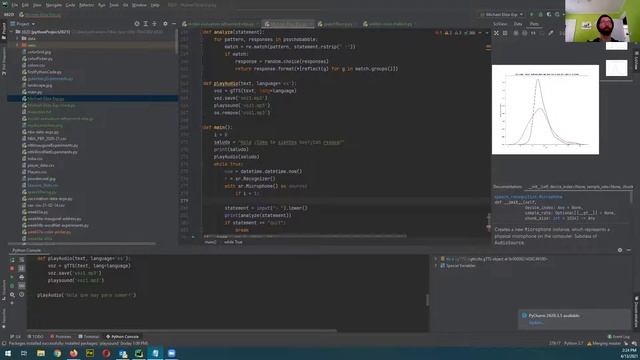The width and height of the screenshot is (640, 360).
Task: Click the green Run button in toolbar
Action: click(531, 14)
